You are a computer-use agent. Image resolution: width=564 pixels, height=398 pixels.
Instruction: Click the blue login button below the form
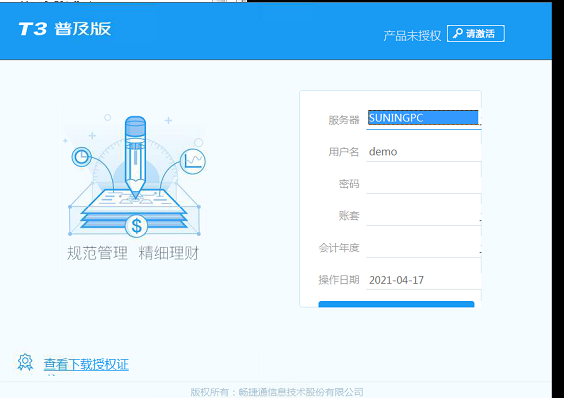(x=396, y=304)
